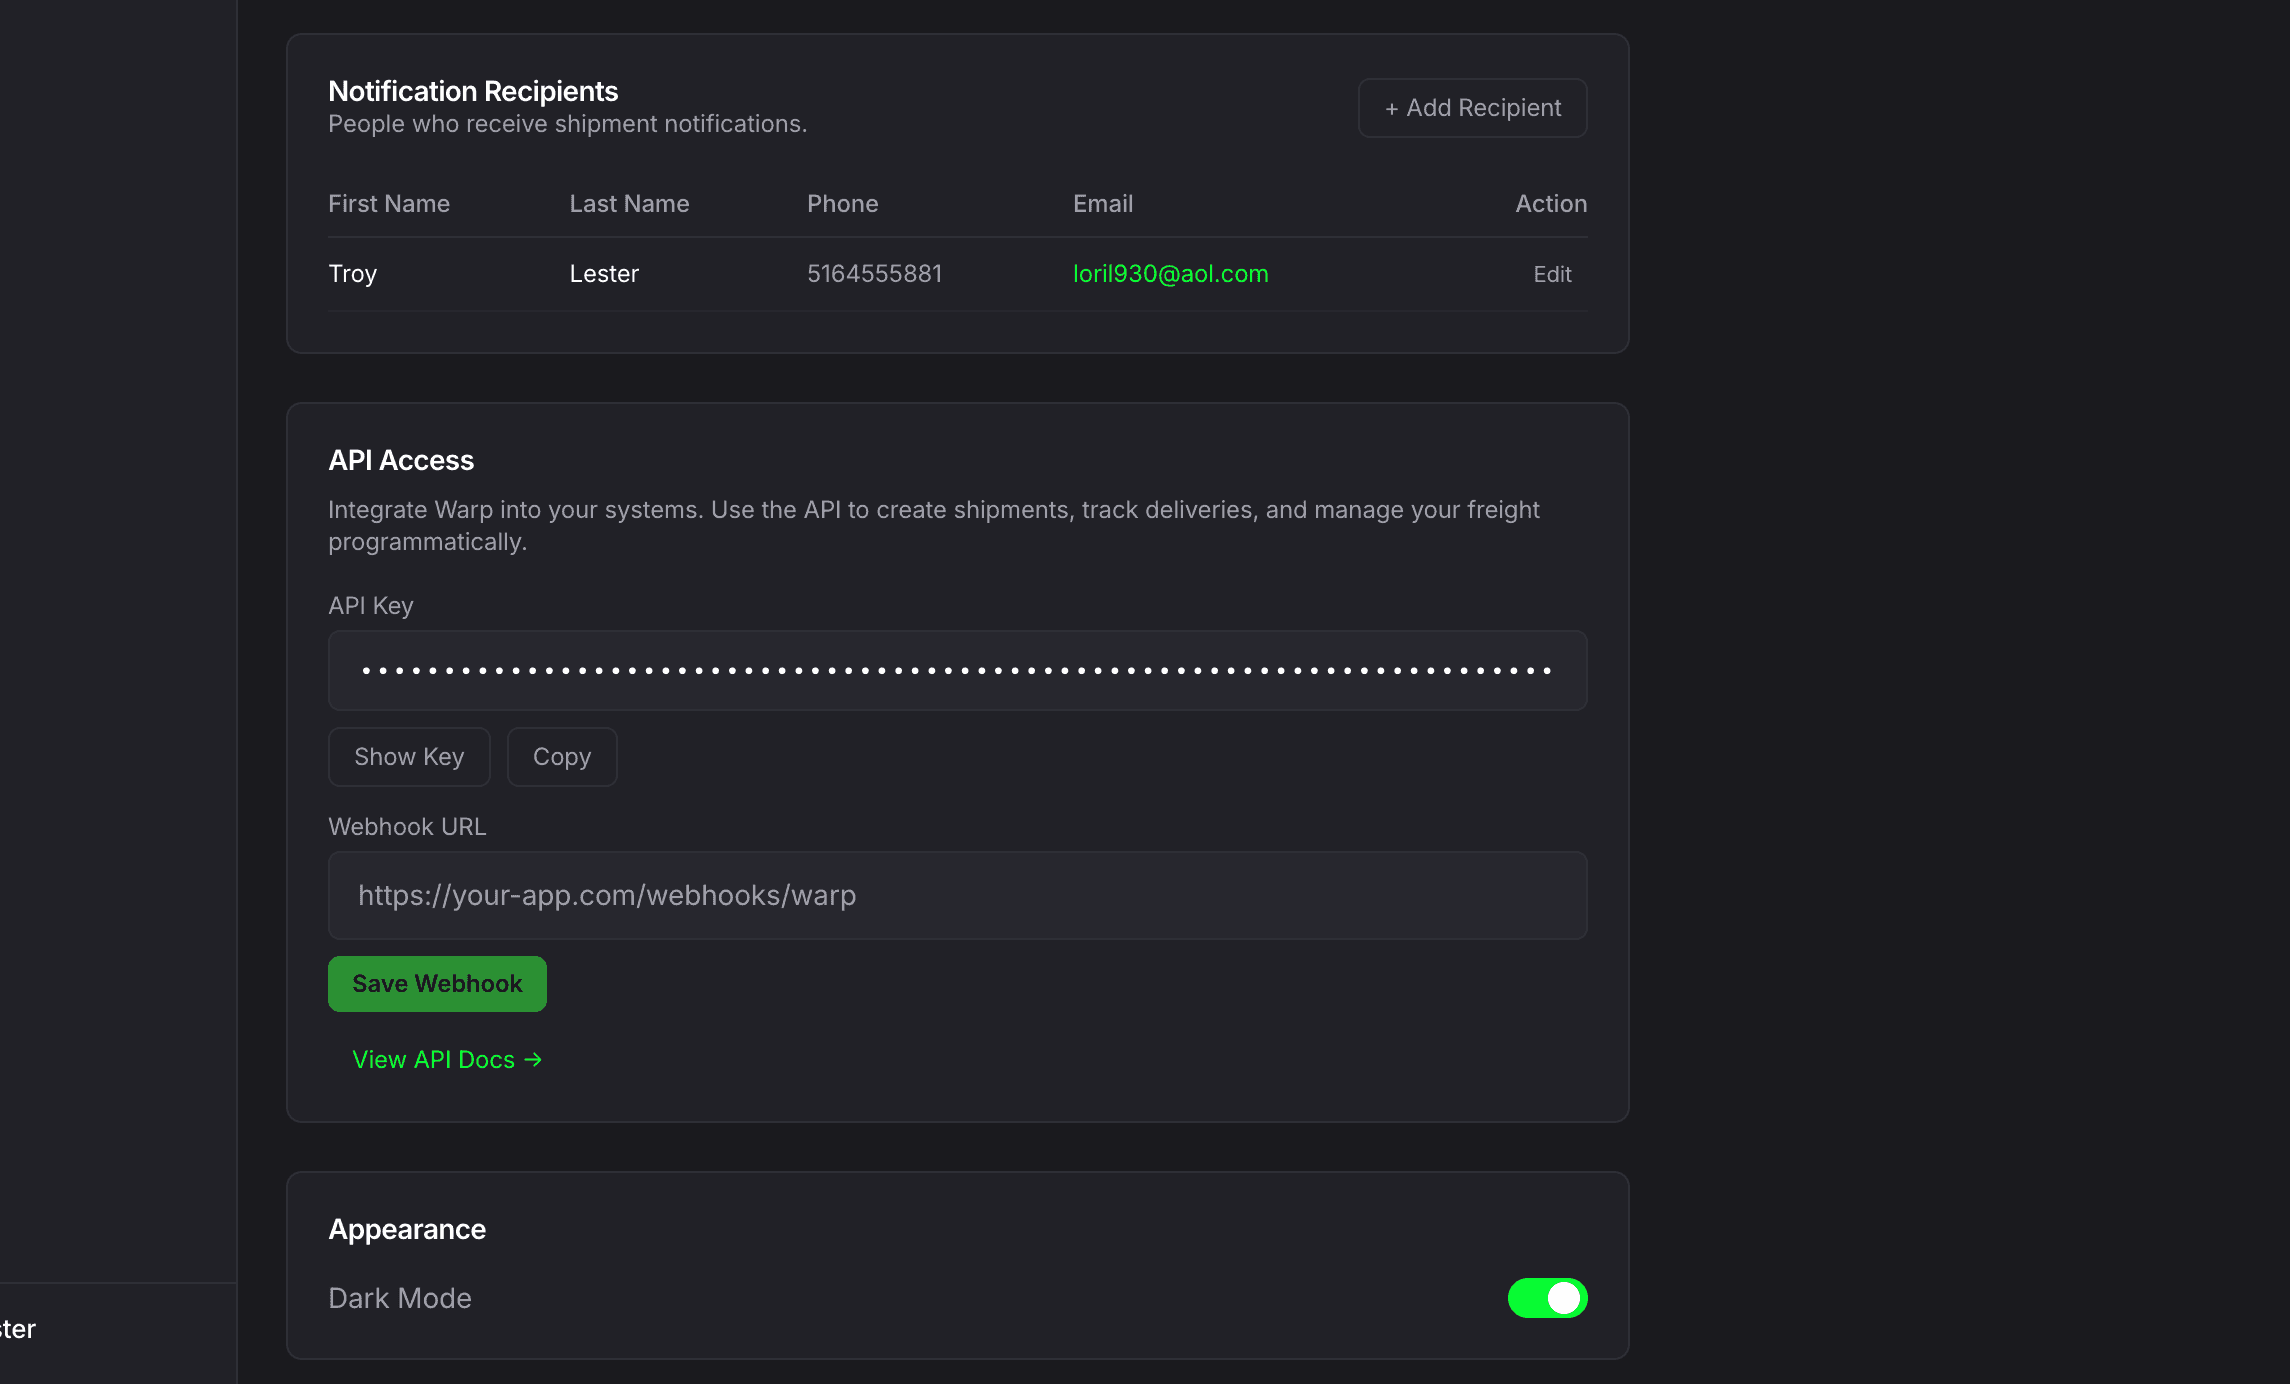Show the hidden API key
The width and height of the screenshot is (2290, 1384).
click(408, 756)
